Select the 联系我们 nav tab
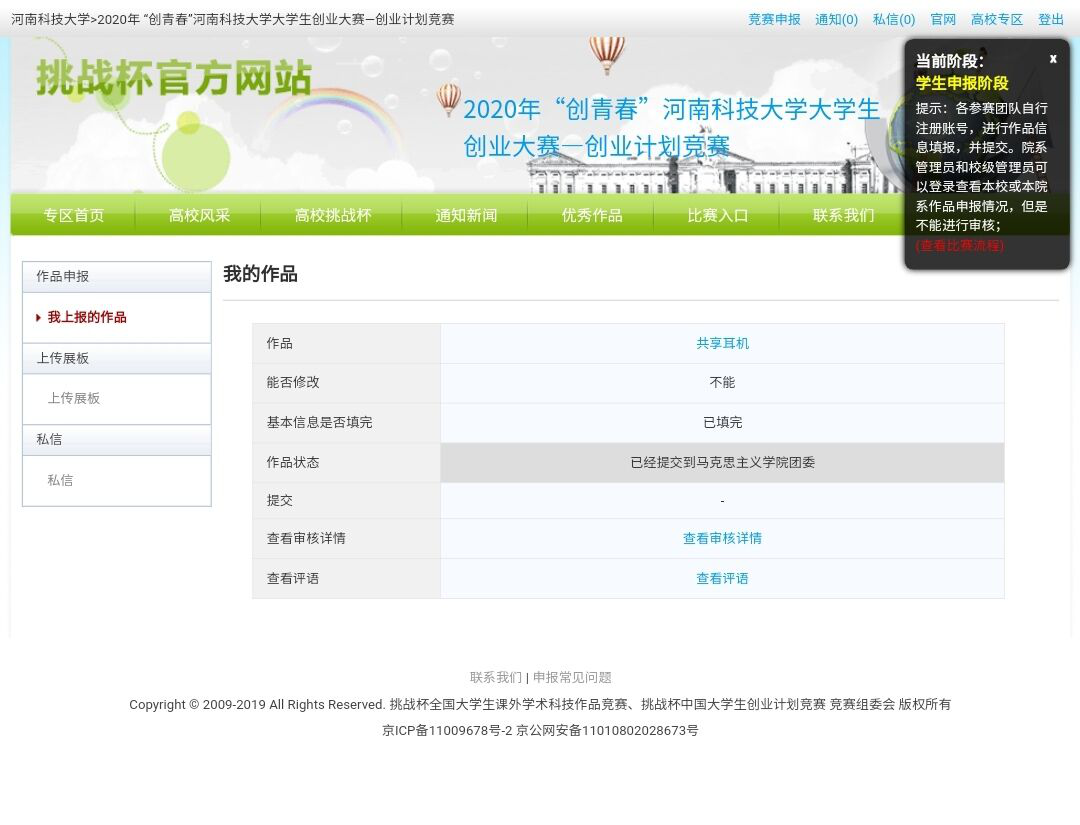This screenshot has height=825, width=1080. [x=843, y=216]
